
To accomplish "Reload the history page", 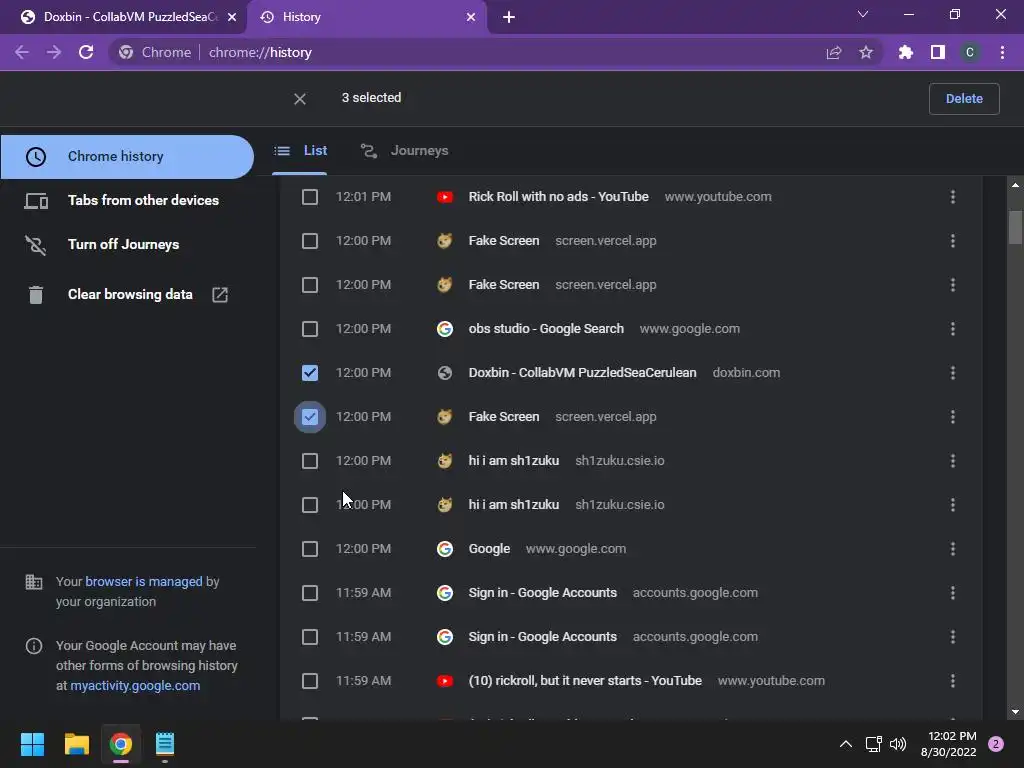I will point(86,52).
